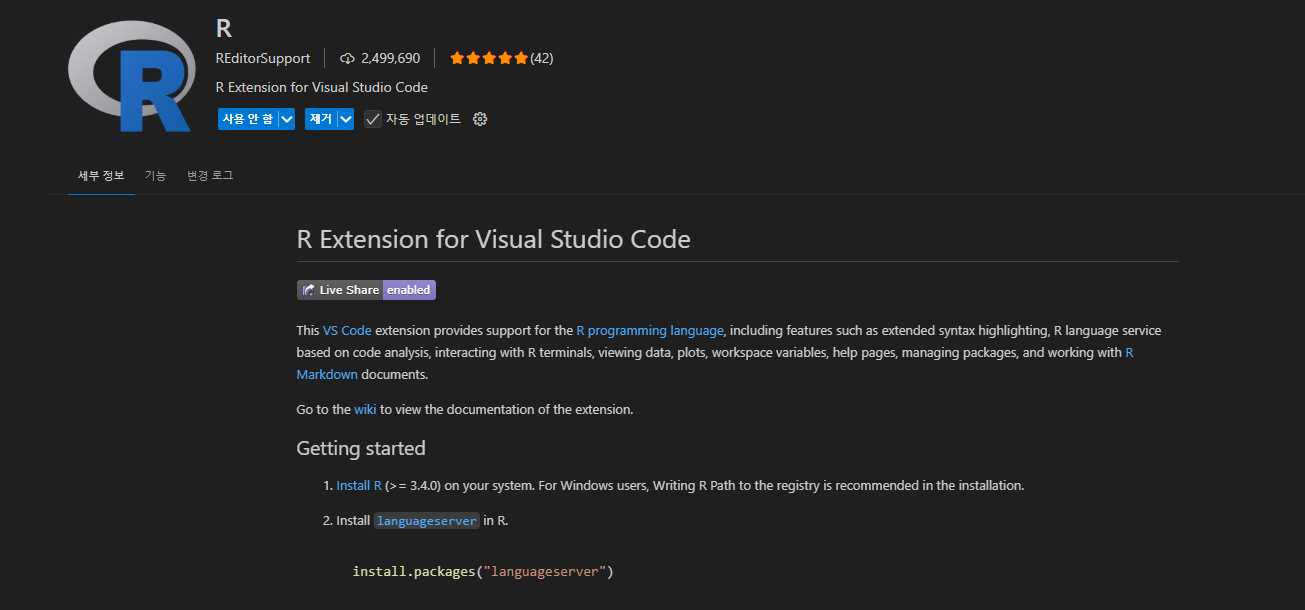Switch to the 변경 로그 tab

pyautogui.click(x=210, y=175)
